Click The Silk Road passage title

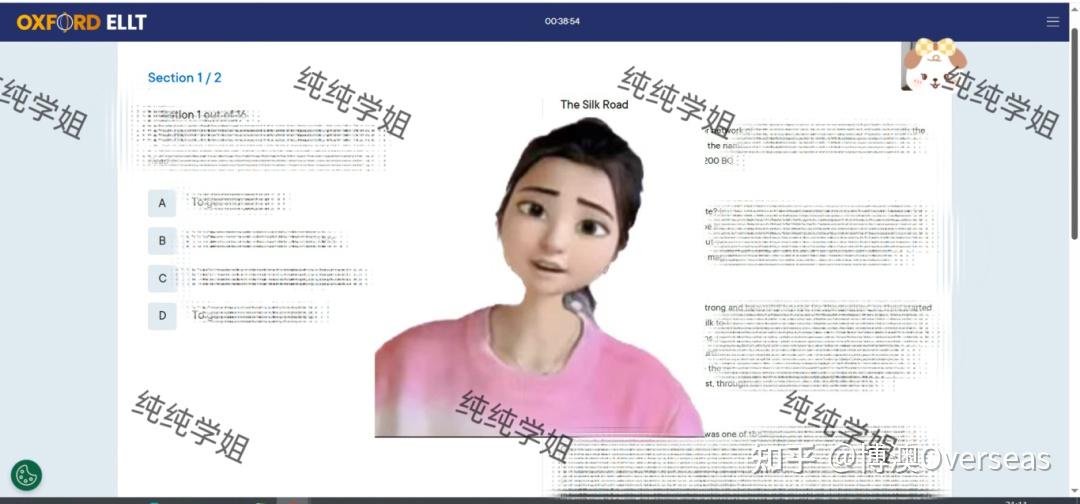coord(594,105)
